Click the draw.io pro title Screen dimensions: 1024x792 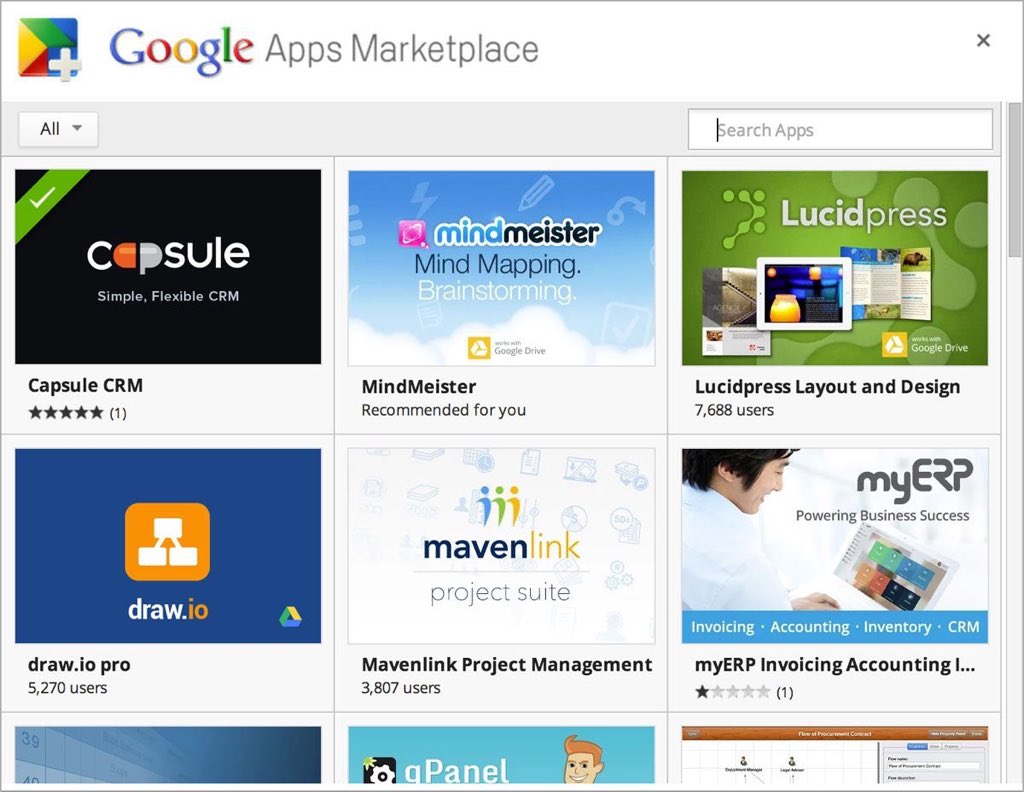point(79,665)
